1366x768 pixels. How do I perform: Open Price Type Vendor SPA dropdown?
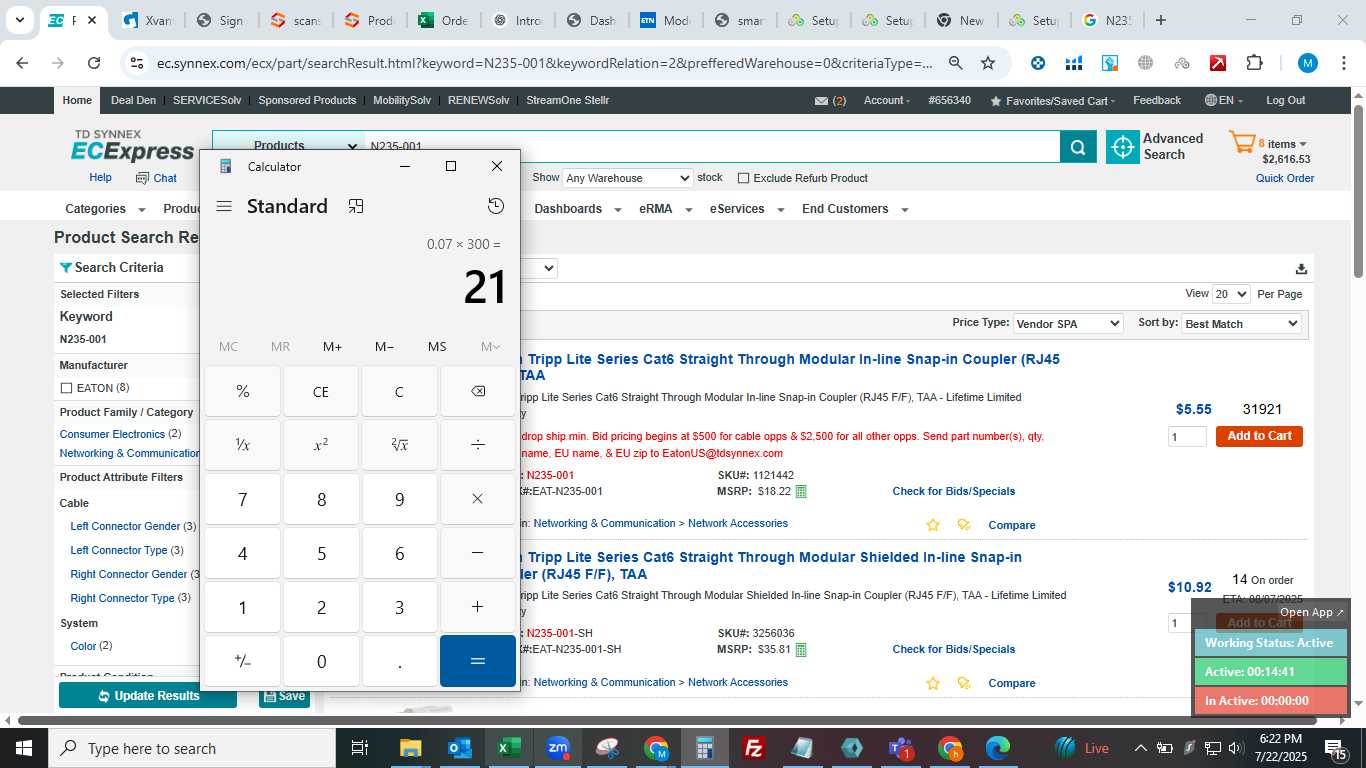click(1067, 324)
